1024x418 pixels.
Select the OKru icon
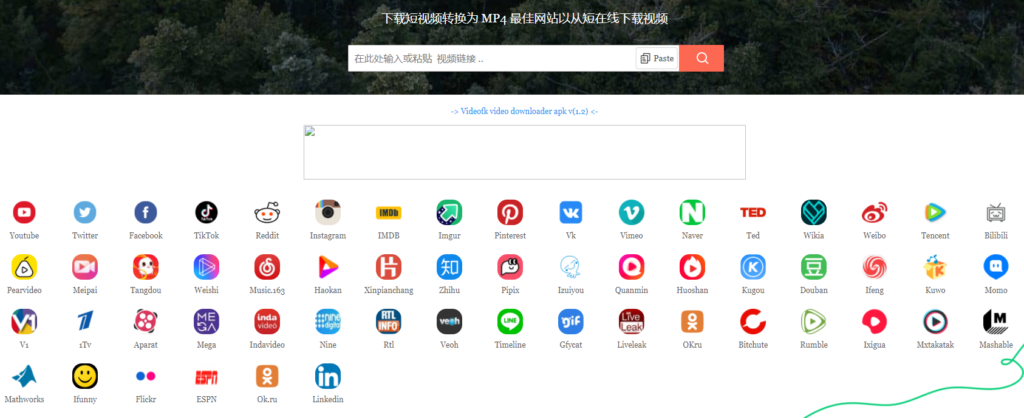pyautogui.click(x=692, y=321)
